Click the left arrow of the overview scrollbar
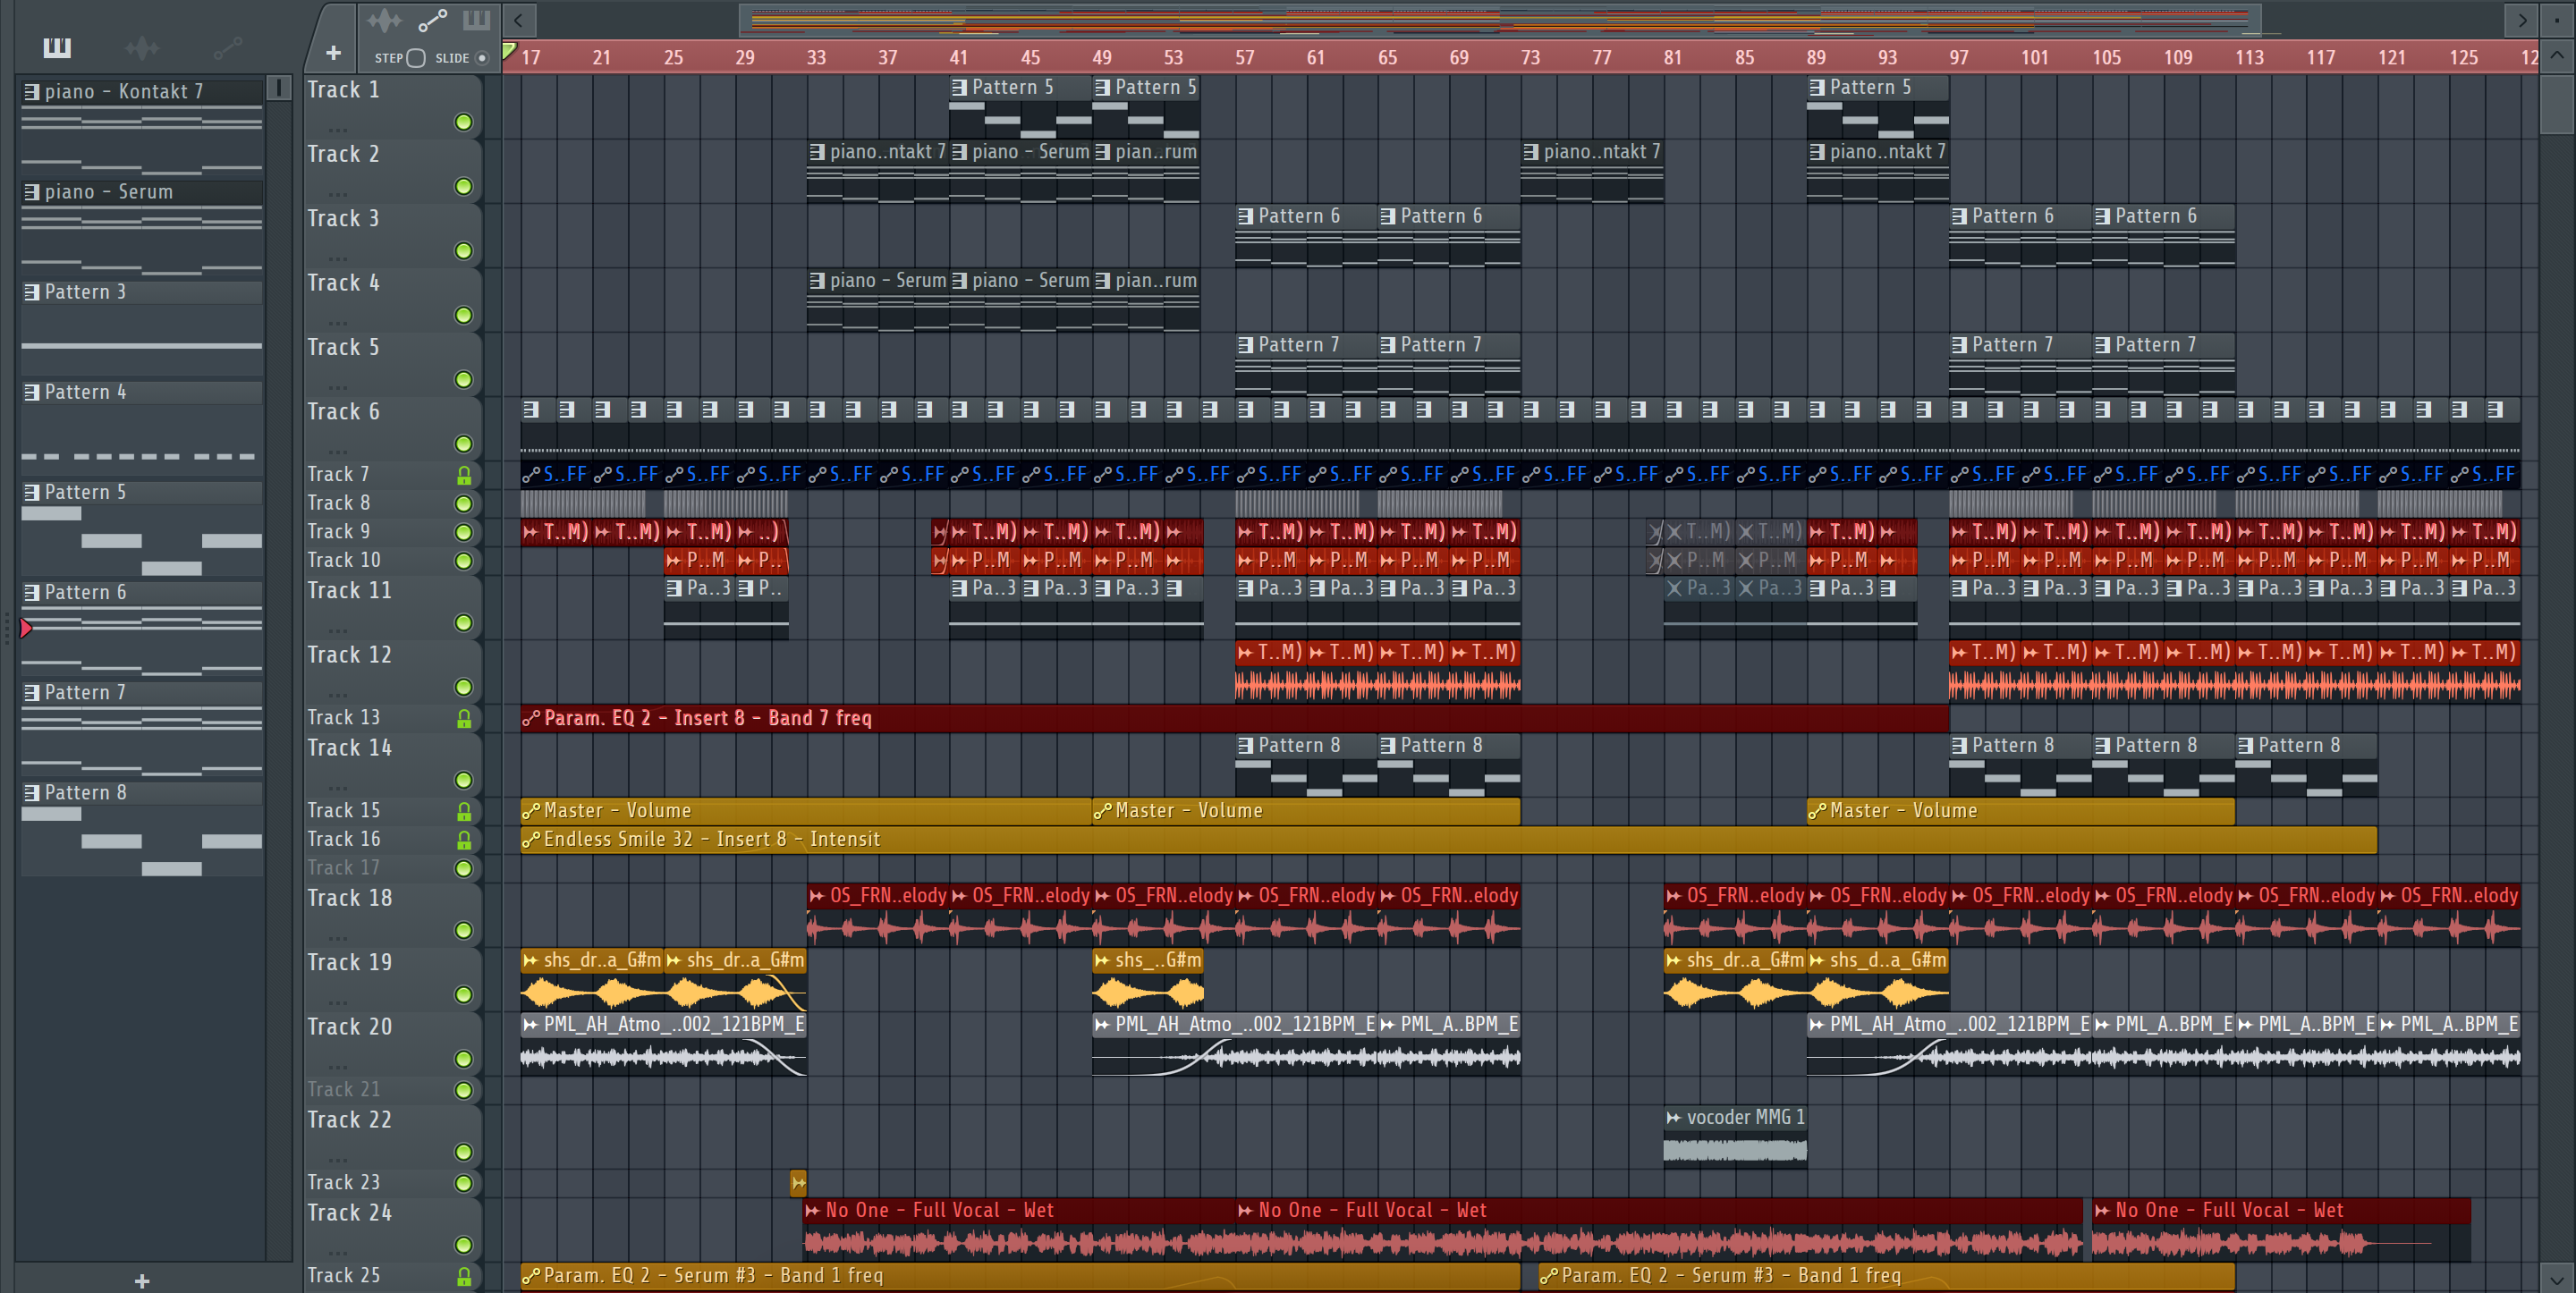 518,19
